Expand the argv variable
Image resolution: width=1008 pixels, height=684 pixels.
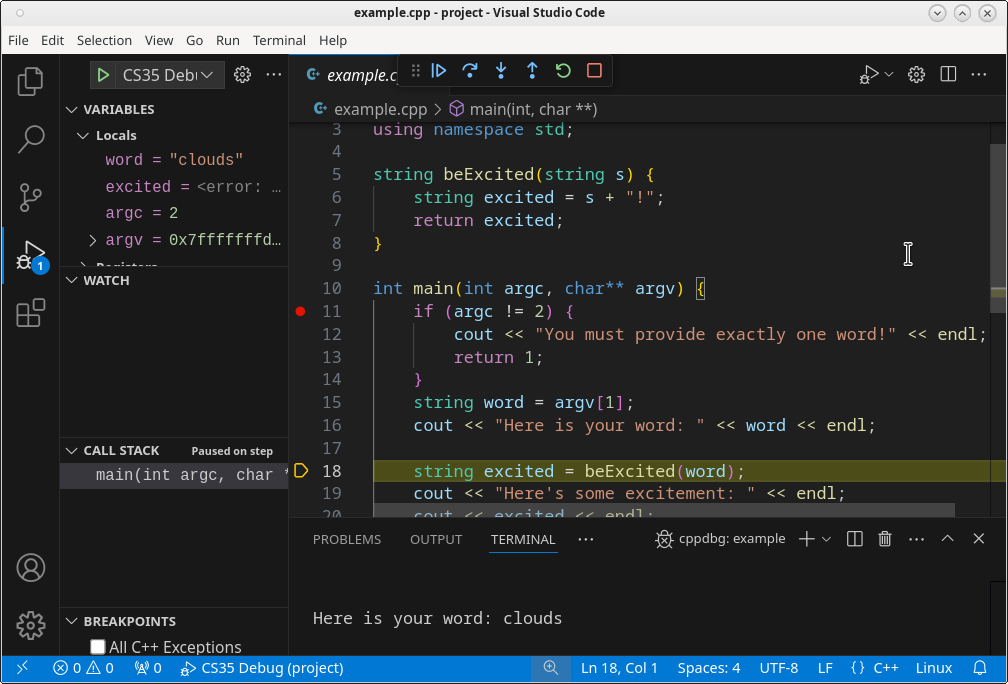[93, 240]
